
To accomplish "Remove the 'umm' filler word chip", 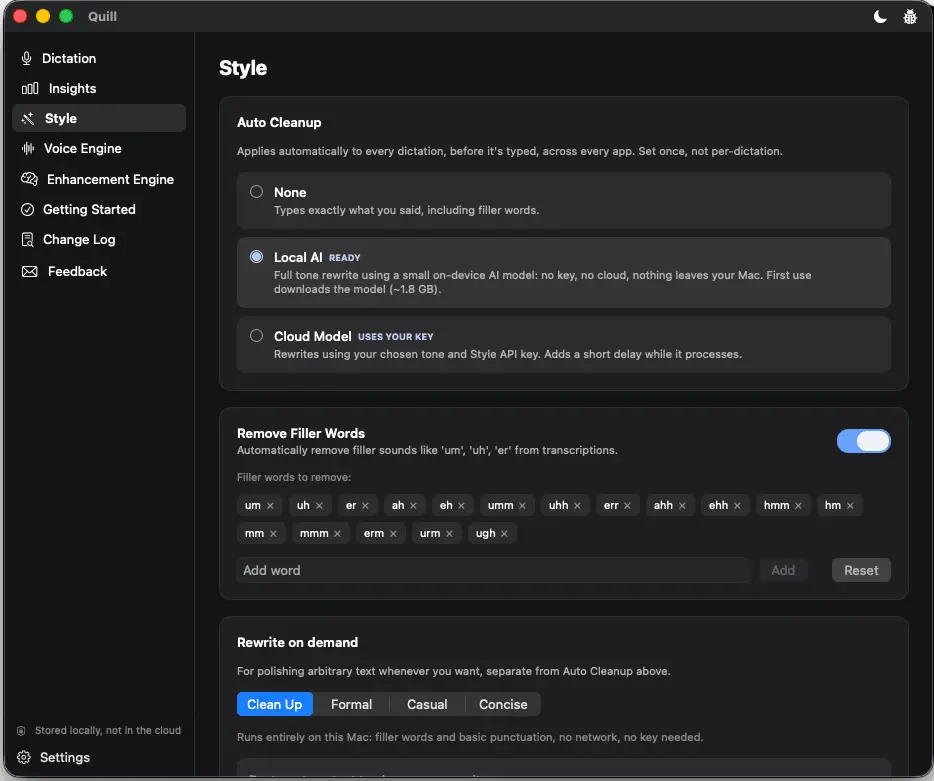I will [522, 506].
